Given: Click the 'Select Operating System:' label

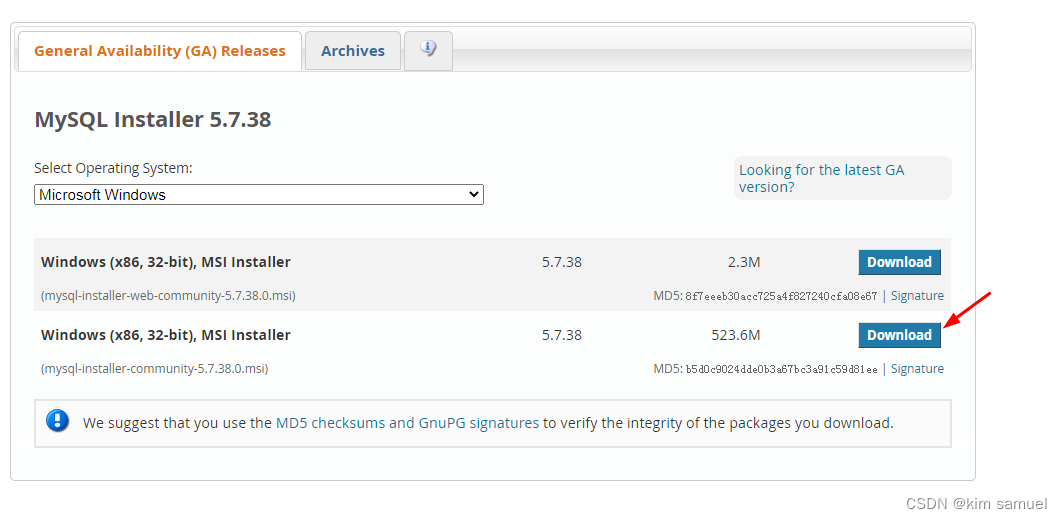Looking at the screenshot, I should coord(113,168).
